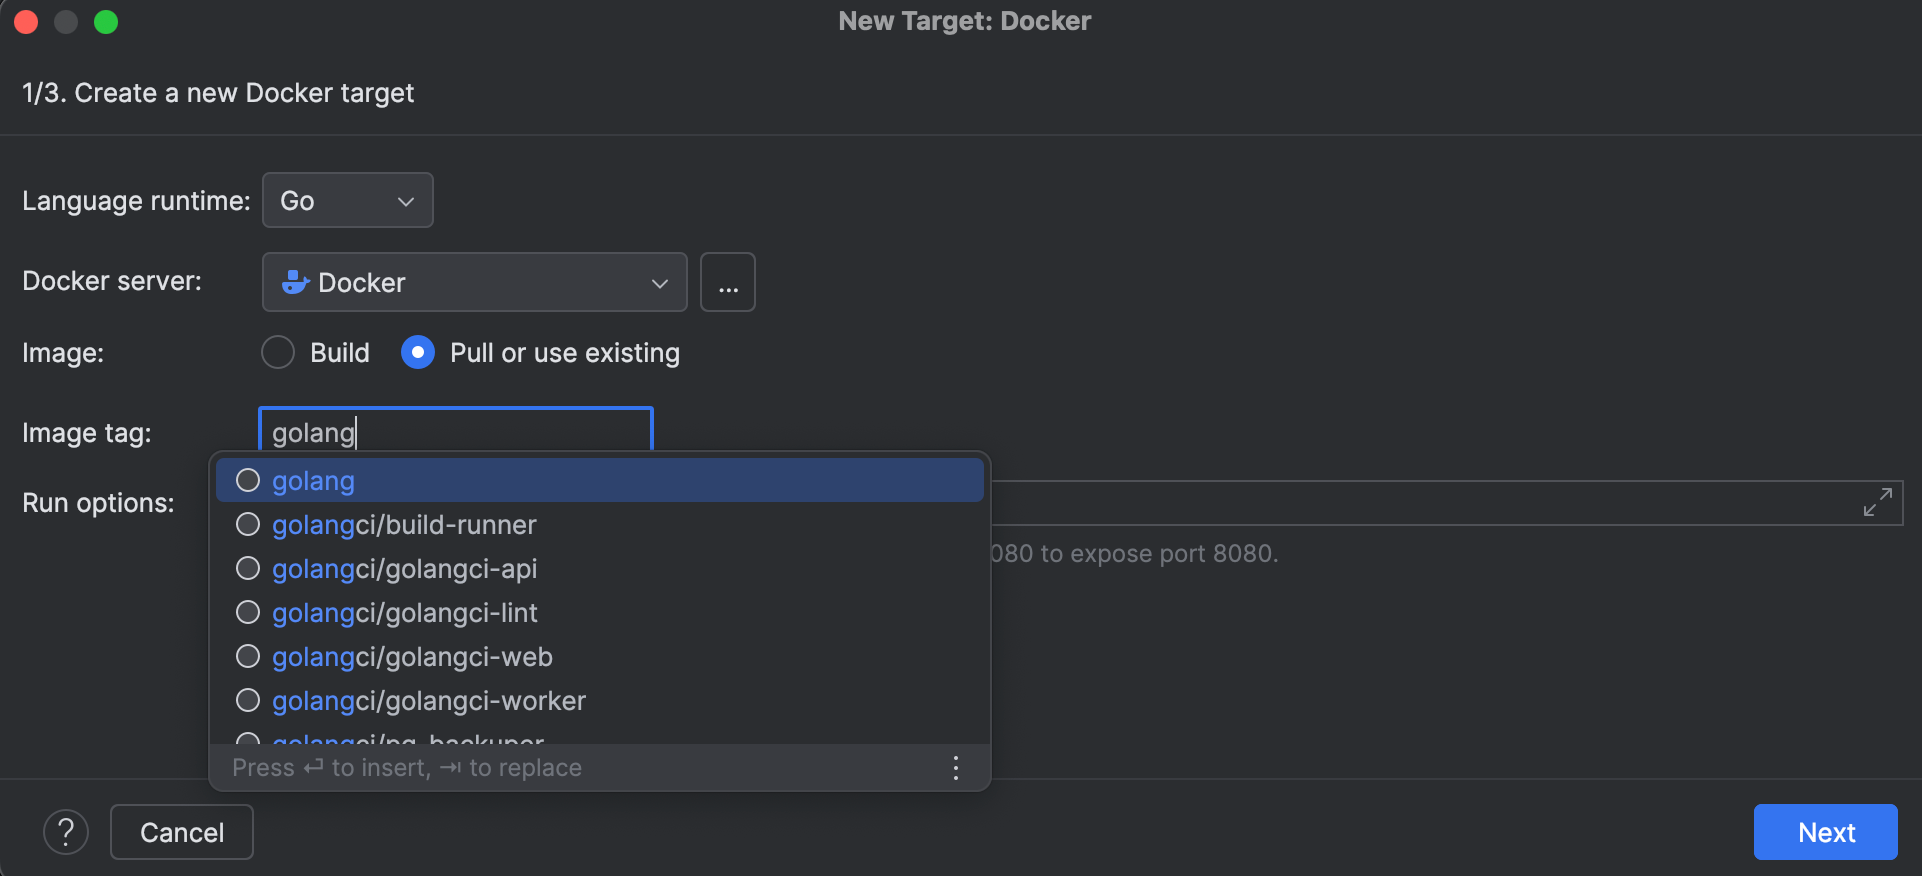
Task: Click the Run options input field
Action: [x=1400, y=503]
